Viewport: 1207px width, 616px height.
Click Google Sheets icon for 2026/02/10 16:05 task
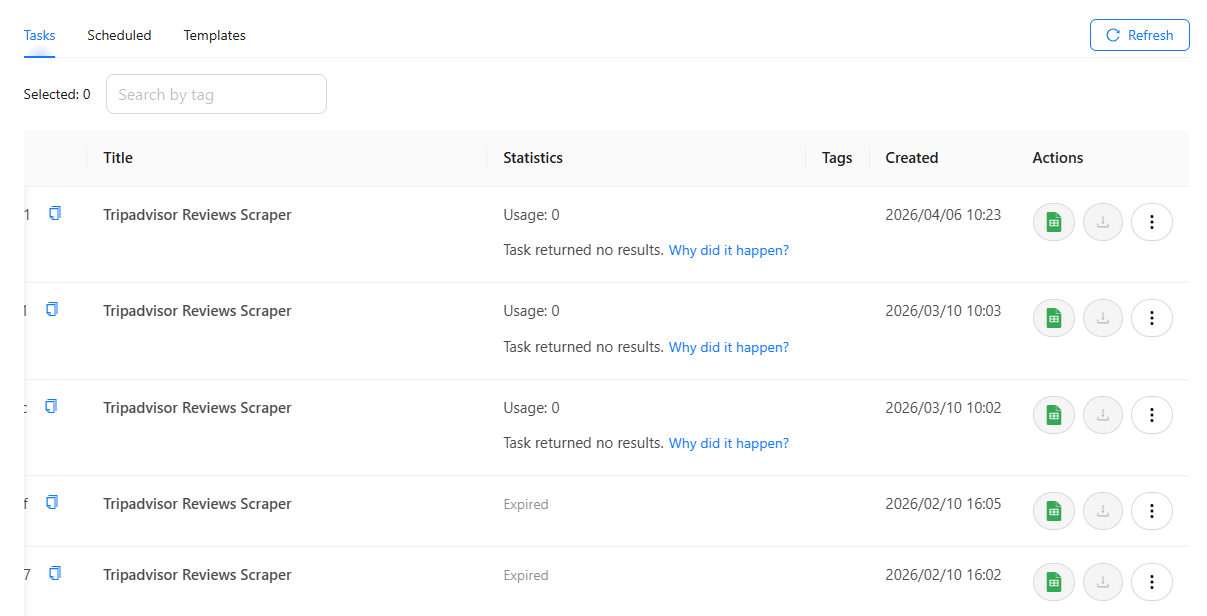tap(1053, 511)
